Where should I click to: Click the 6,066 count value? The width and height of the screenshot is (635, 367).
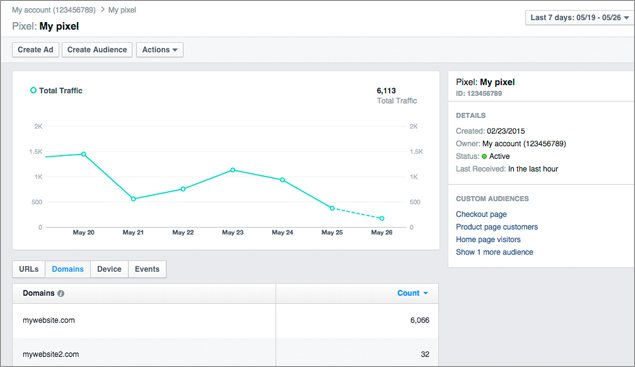420,320
